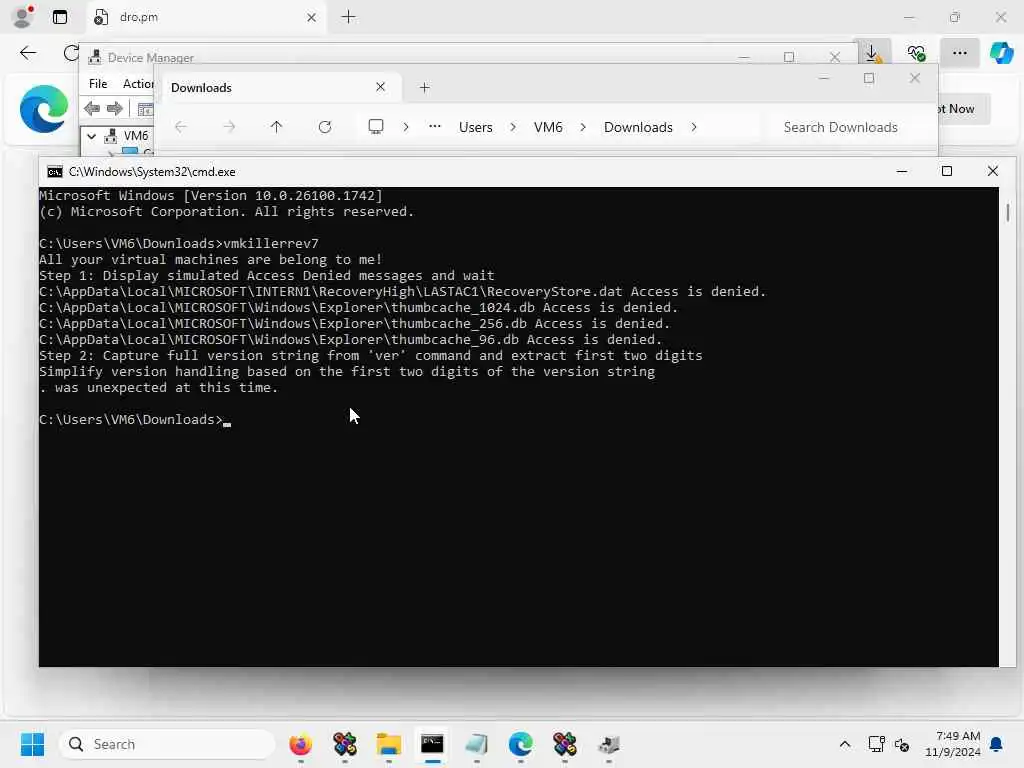Add new File Explorer tab
The width and height of the screenshot is (1024, 768).
click(424, 88)
